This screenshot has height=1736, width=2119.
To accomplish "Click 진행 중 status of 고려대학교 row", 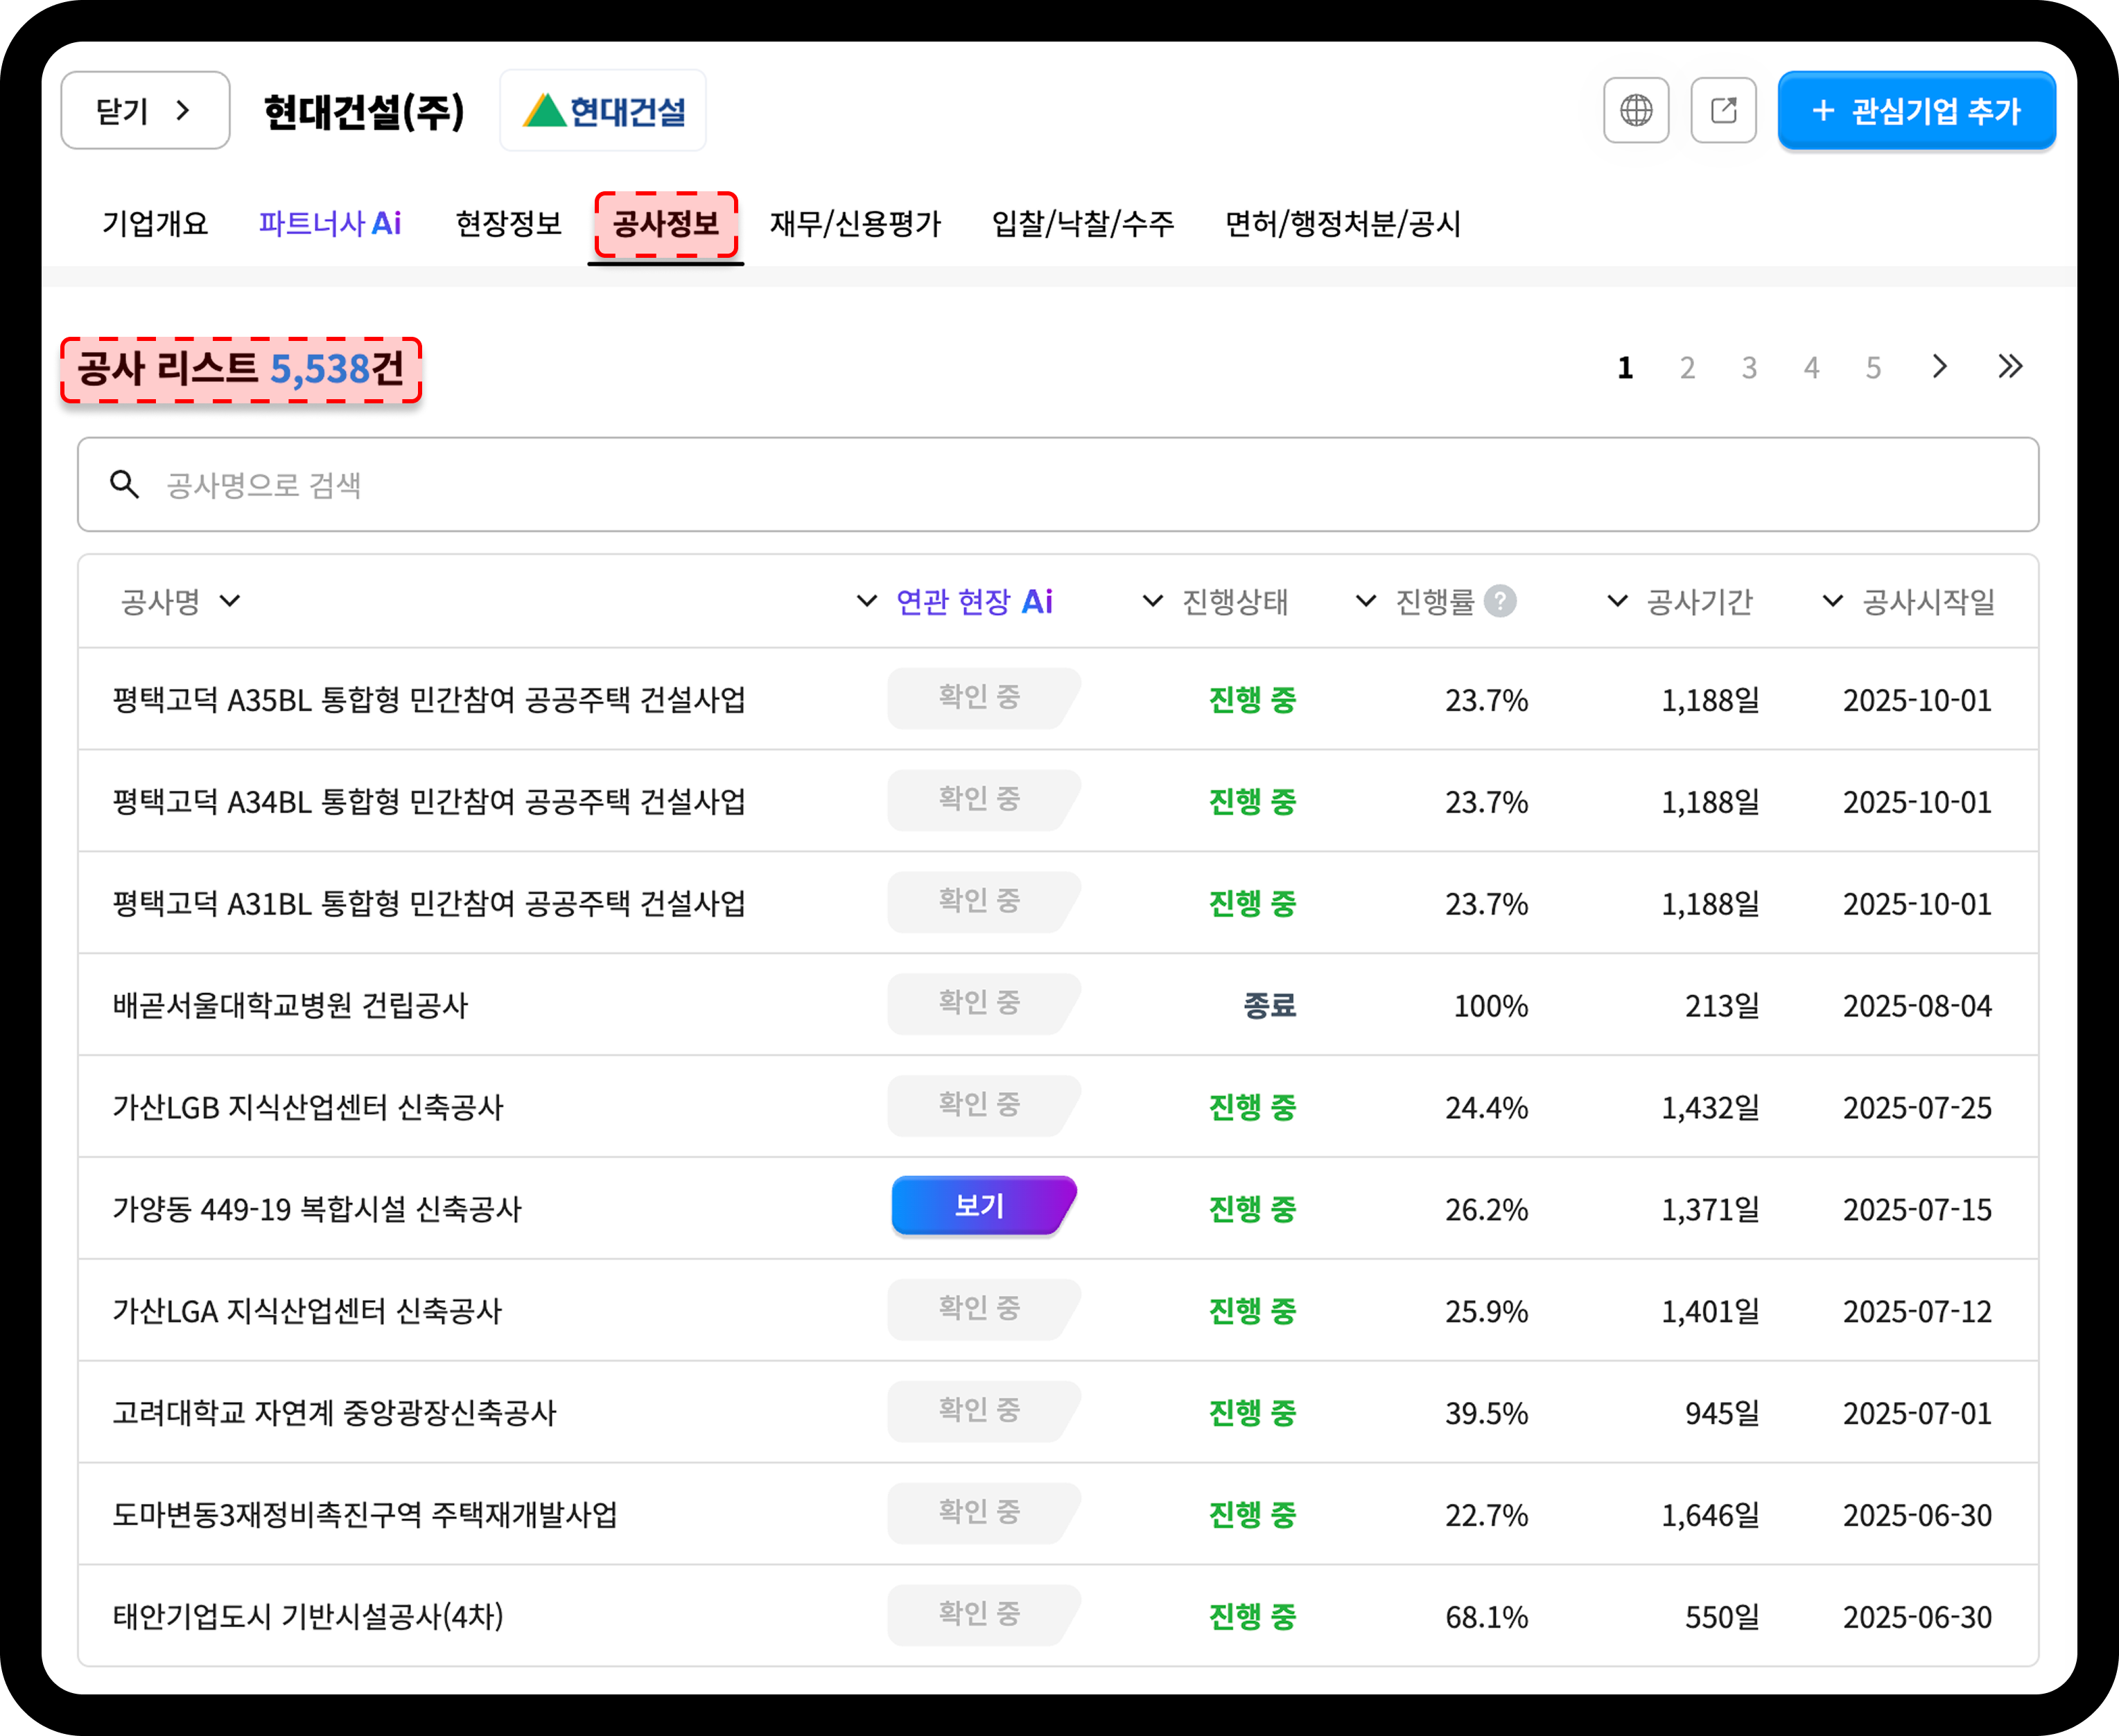I will (1253, 1413).
